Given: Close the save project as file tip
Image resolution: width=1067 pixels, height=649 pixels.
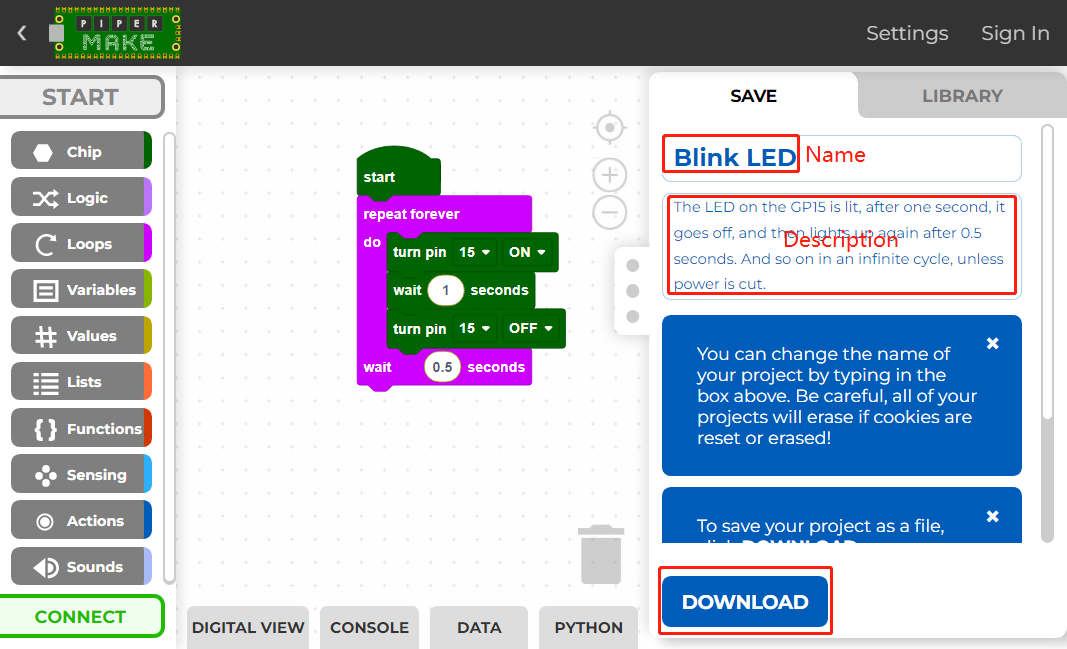Looking at the screenshot, I should [x=993, y=516].
